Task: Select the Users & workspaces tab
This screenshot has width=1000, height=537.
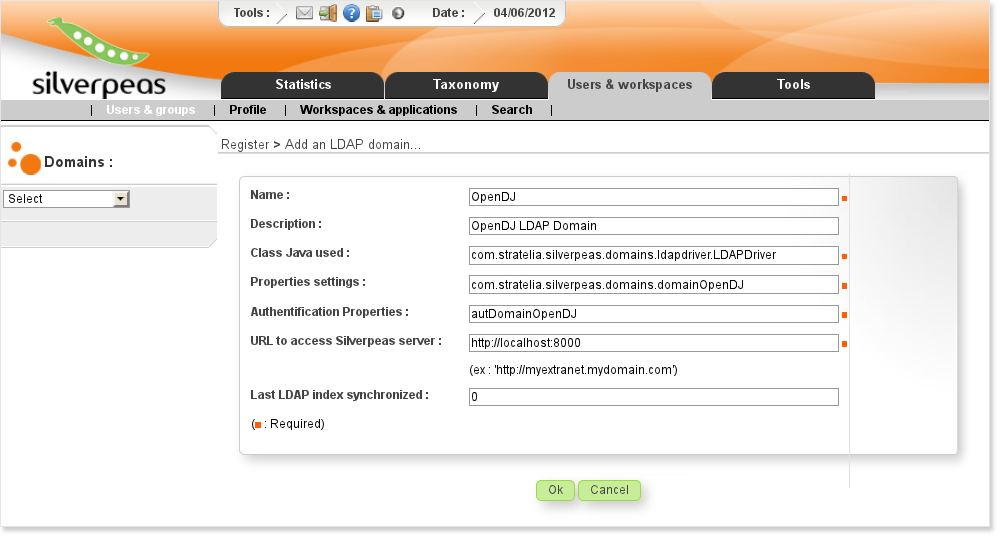Action: click(629, 85)
